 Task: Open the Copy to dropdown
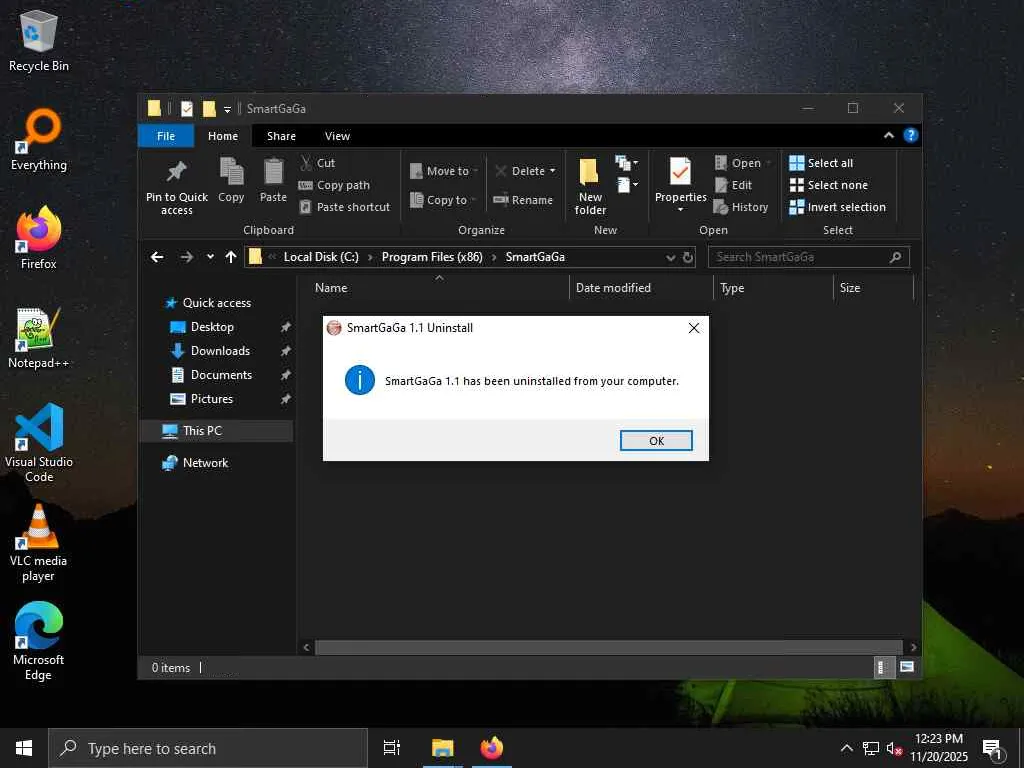point(443,200)
